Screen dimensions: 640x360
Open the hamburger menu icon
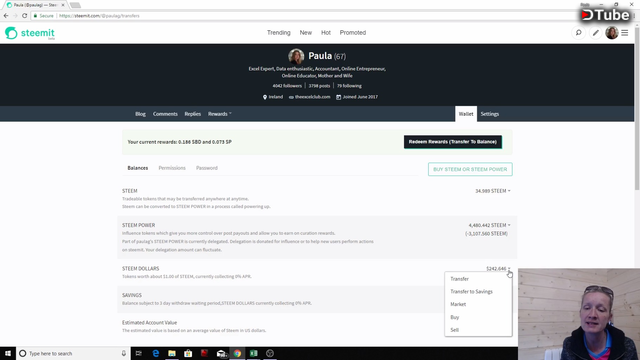coord(625,33)
